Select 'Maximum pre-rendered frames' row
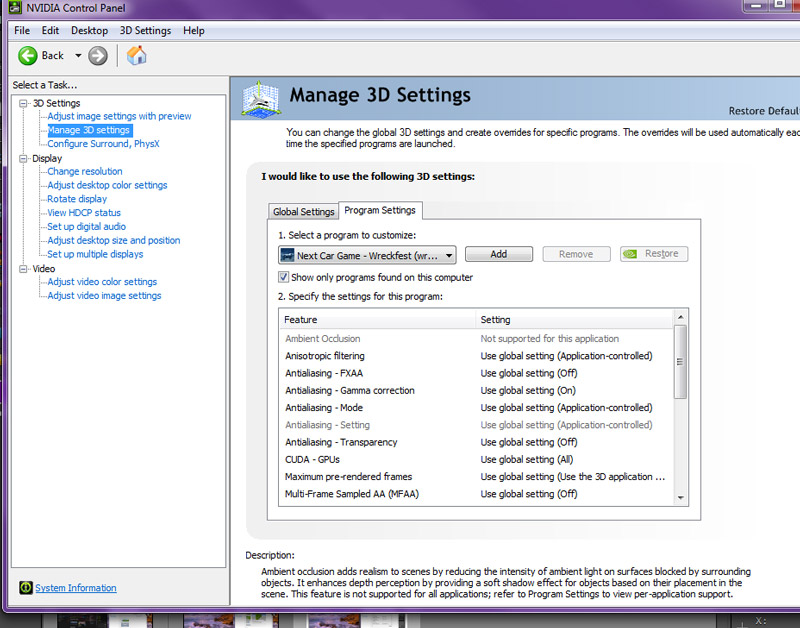The height and width of the screenshot is (628, 800). pos(476,477)
